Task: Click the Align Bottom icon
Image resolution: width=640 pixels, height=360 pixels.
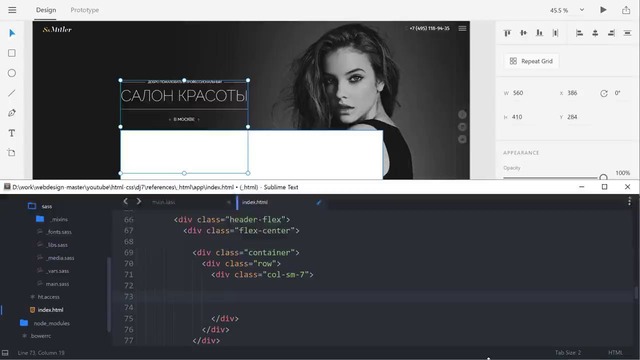Action: tap(539, 33)
